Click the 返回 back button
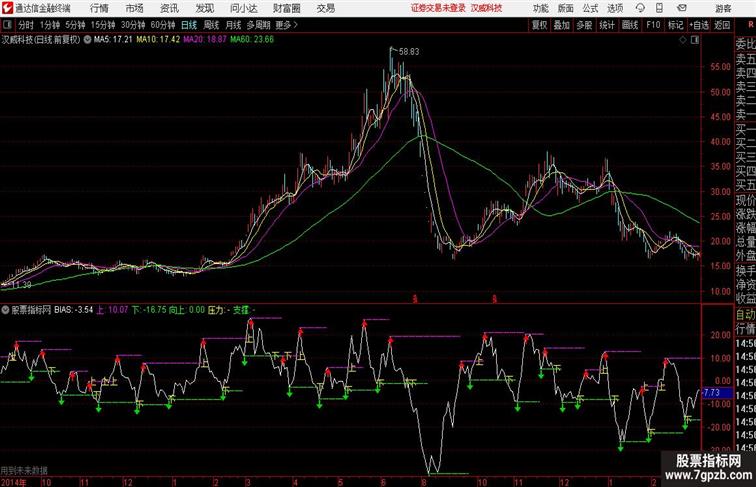Image resolution: width=756 pixels, height=487 pixels. coord(722,25)
